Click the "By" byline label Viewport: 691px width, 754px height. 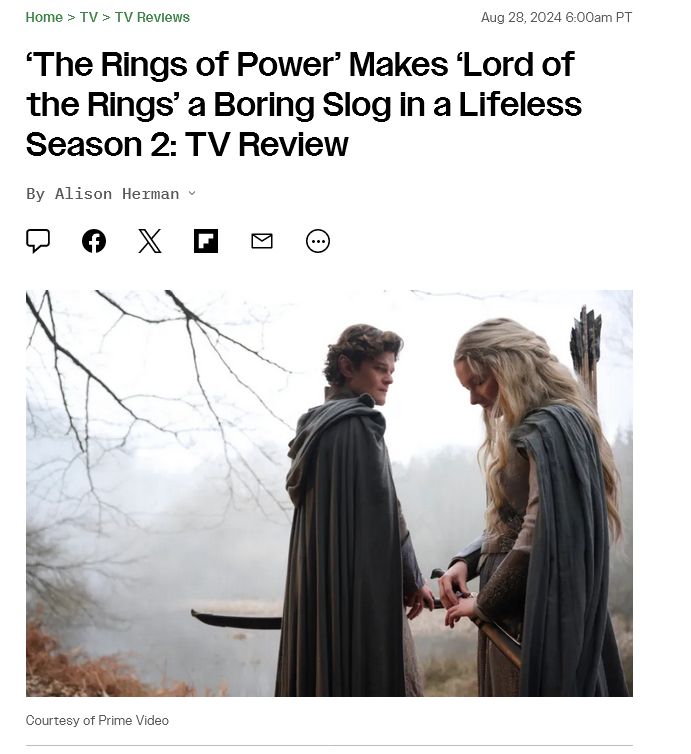tap(36, 194)
